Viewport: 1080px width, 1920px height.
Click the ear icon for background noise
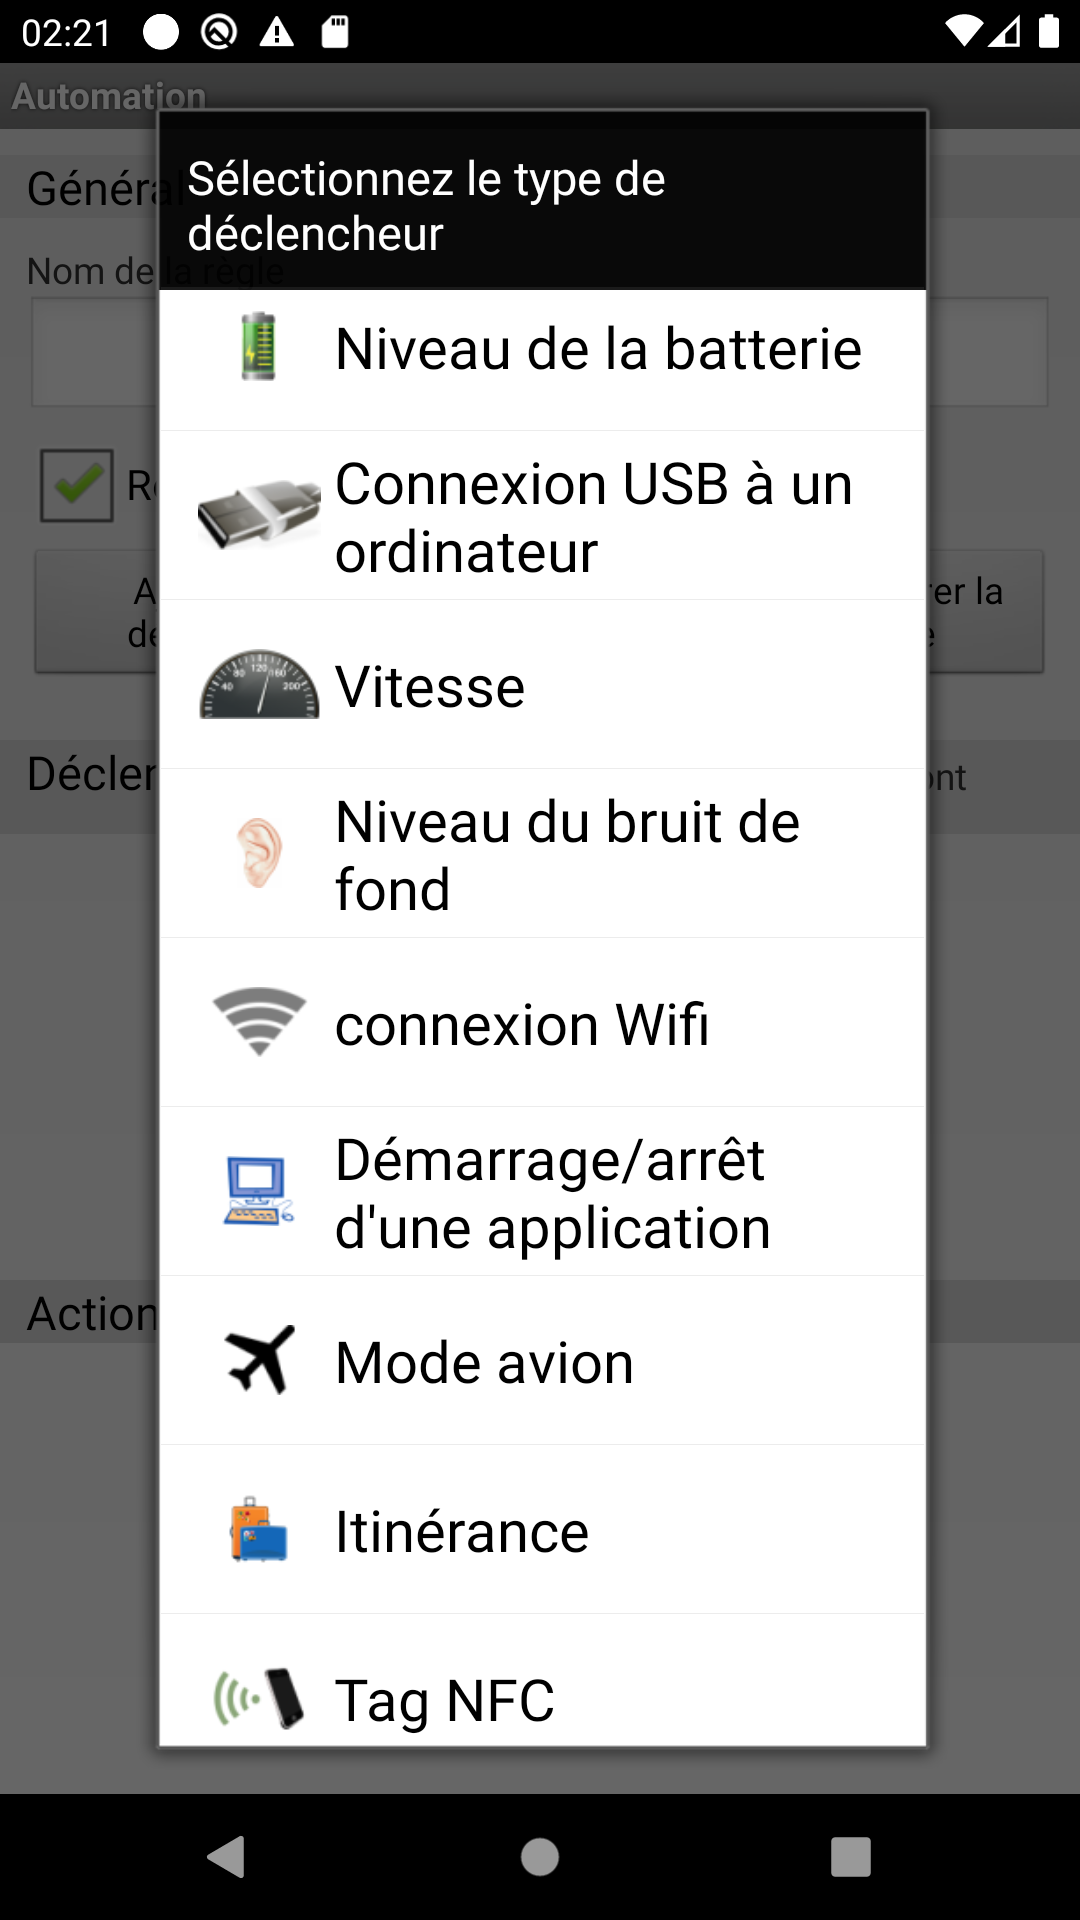click(x=259, y=853)
